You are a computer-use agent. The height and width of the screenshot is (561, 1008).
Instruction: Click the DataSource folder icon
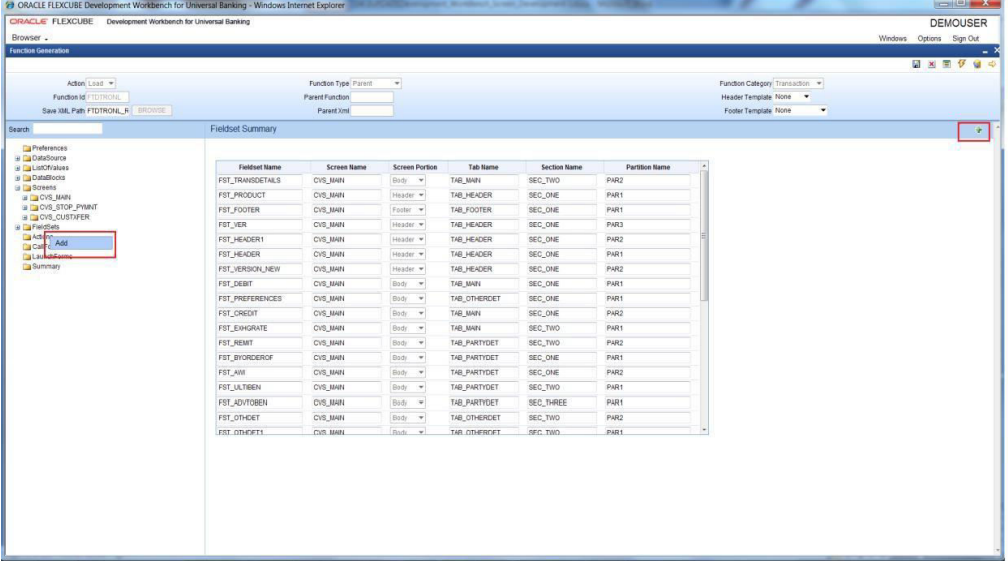(27, 158)
